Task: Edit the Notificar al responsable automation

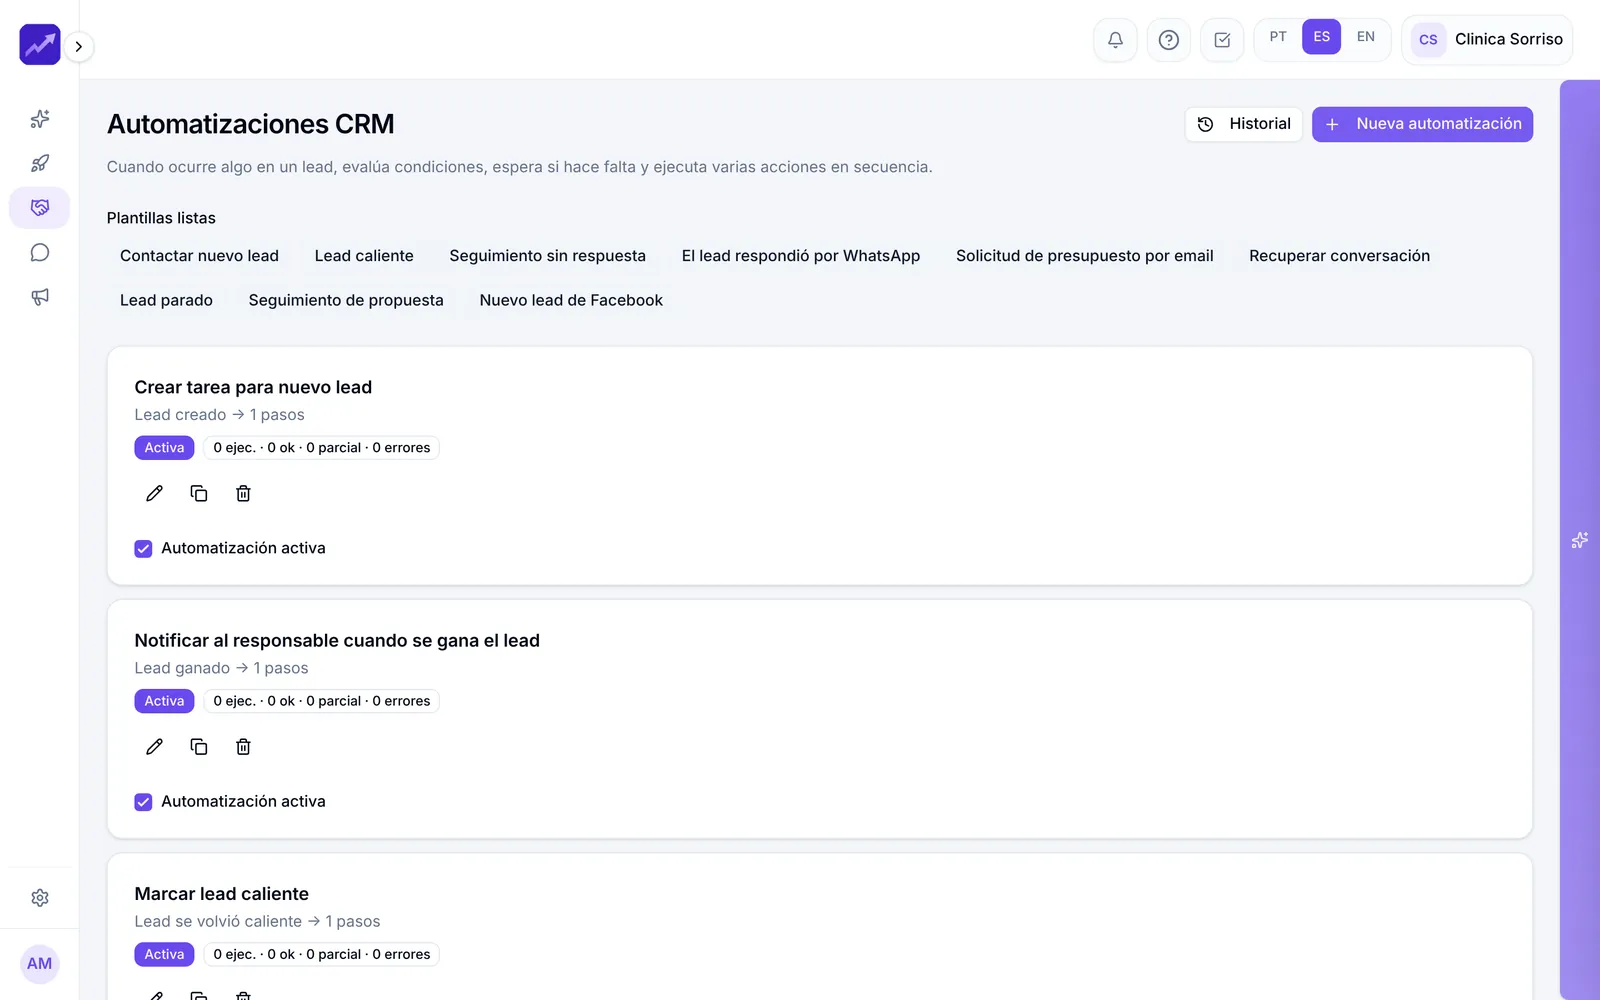Action: [154, 747]
